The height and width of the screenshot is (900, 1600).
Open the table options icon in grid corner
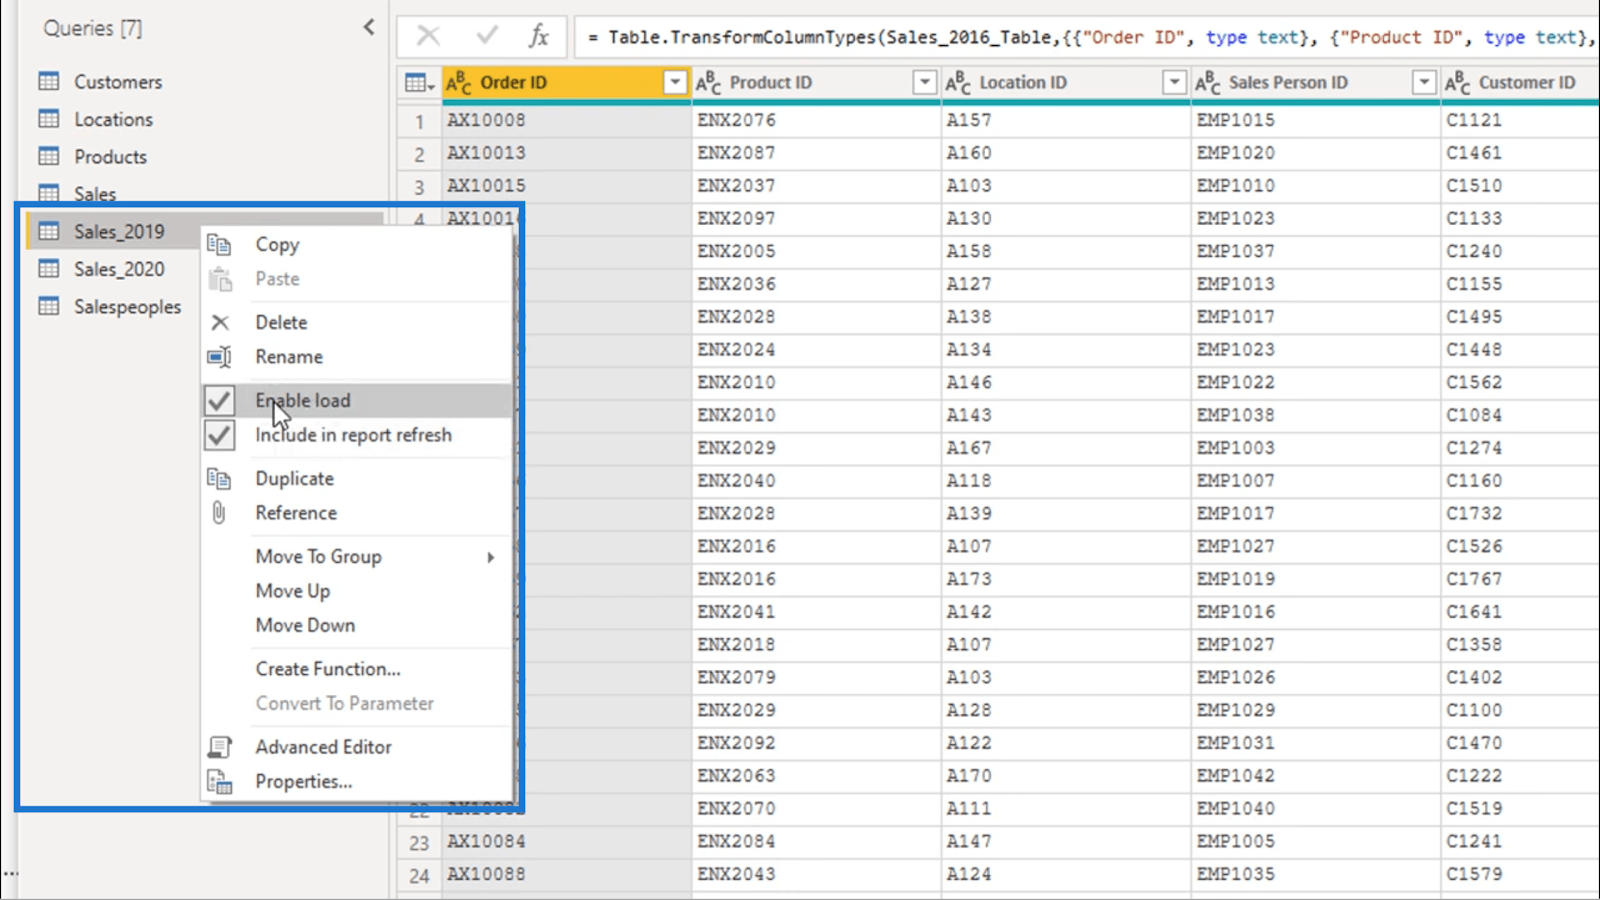coord(419,83)
